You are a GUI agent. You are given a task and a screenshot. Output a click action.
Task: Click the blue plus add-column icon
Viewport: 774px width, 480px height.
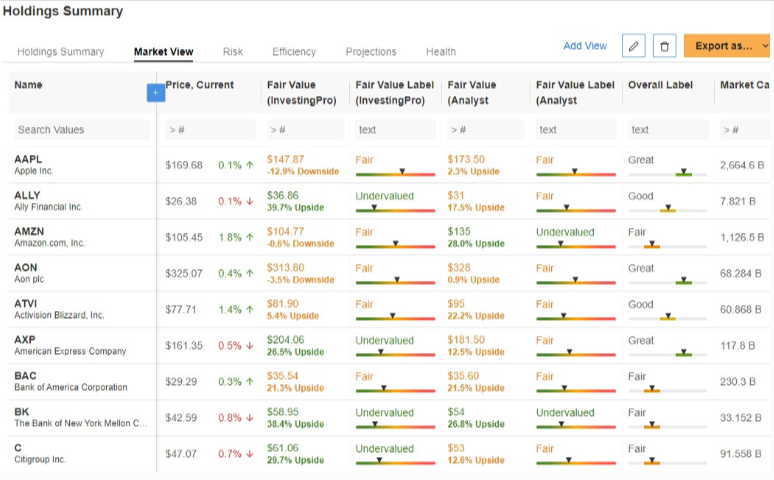[155, 92]
